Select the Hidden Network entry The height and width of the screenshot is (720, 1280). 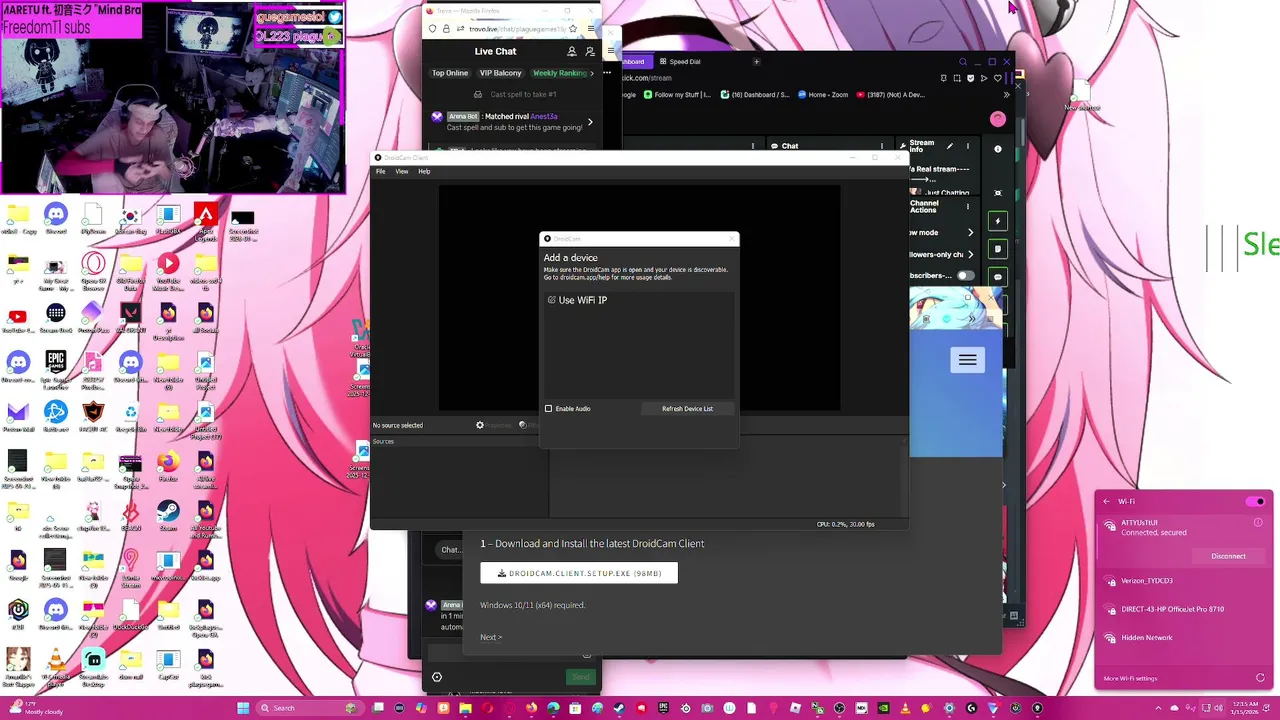click(x=1184, y=638)
